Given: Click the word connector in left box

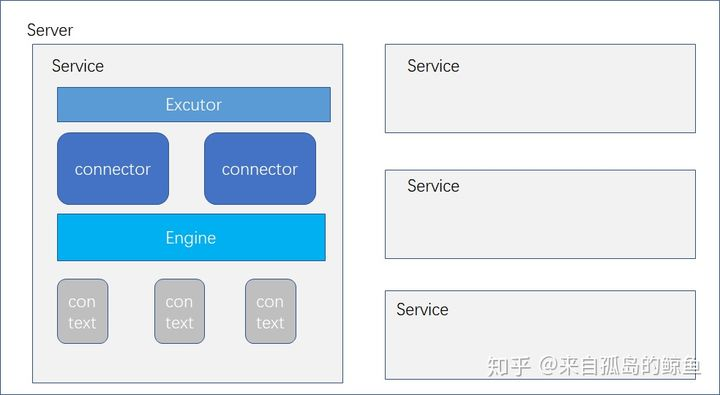Looking at the screenshot, I should point(112,169).
